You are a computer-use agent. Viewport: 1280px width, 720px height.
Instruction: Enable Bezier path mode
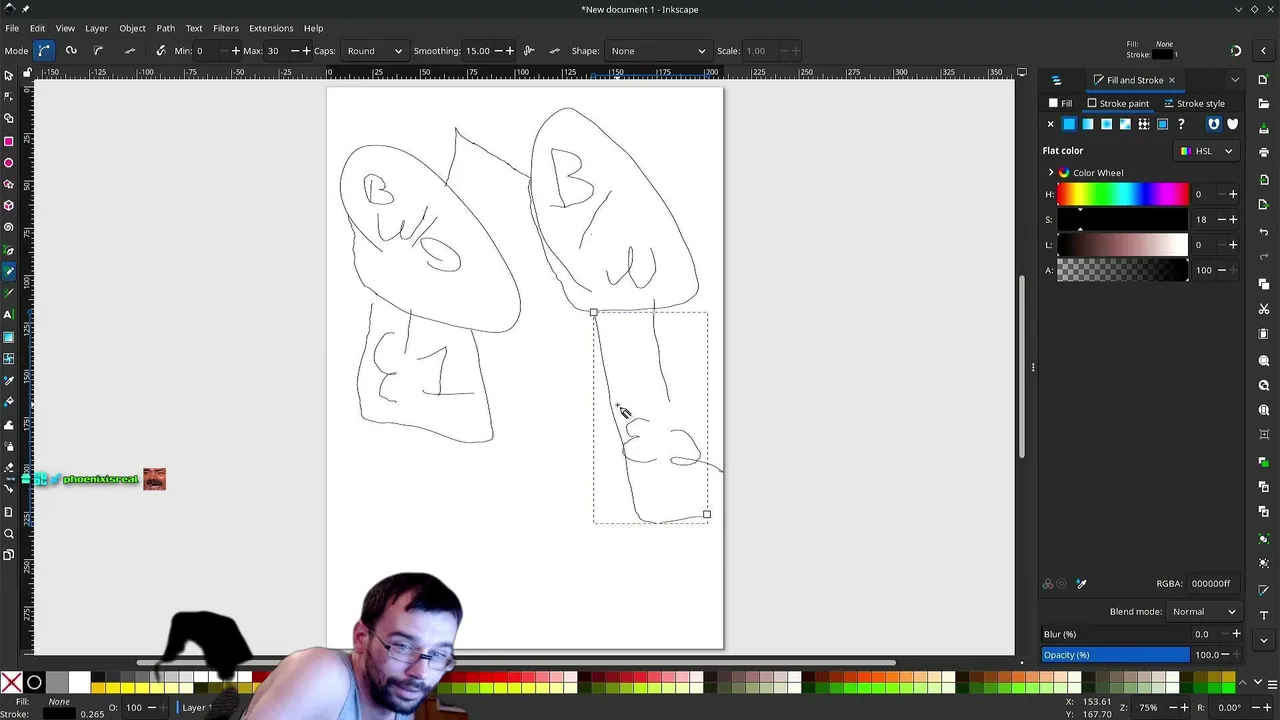click(44, 51)
